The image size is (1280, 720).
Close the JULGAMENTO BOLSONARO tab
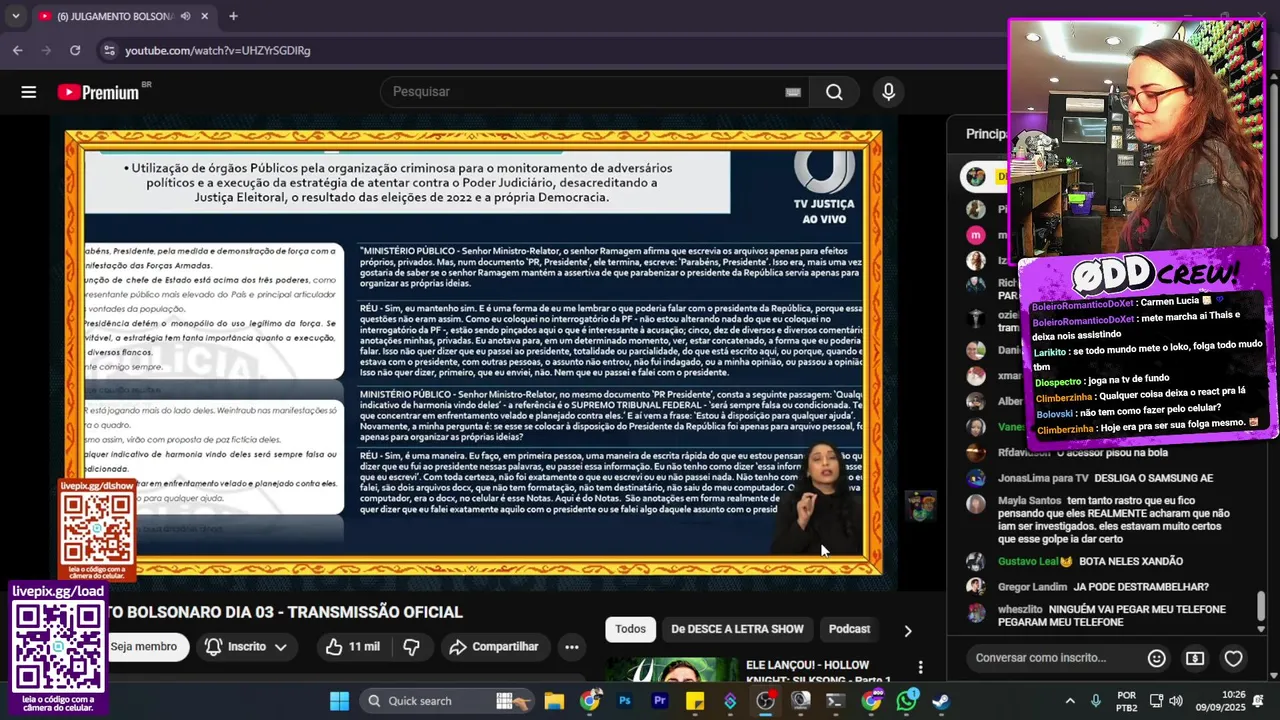coord(205,16)
